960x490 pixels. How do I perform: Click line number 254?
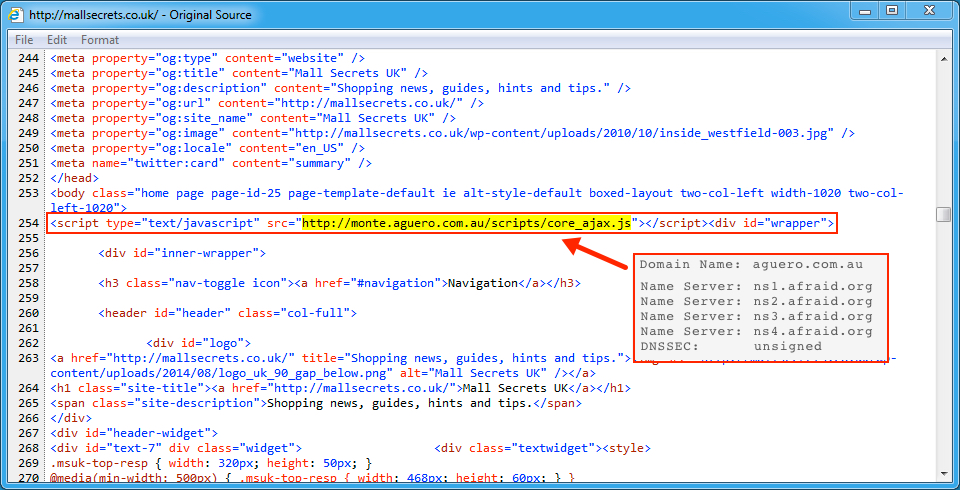click(x=29, y=223)
